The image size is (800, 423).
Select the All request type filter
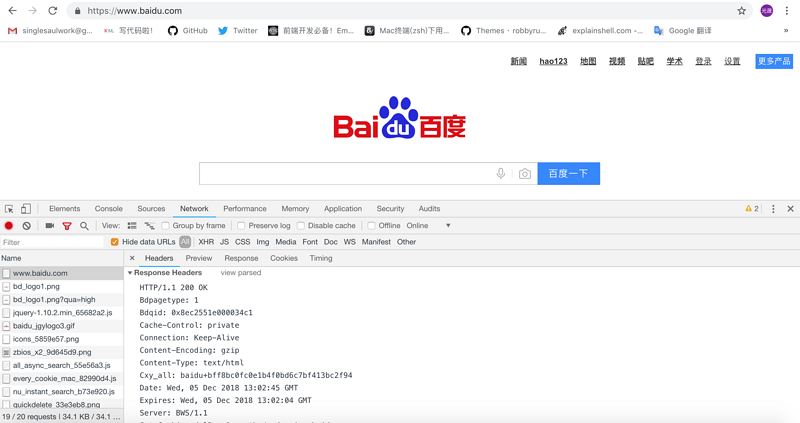tap(185, 242)
